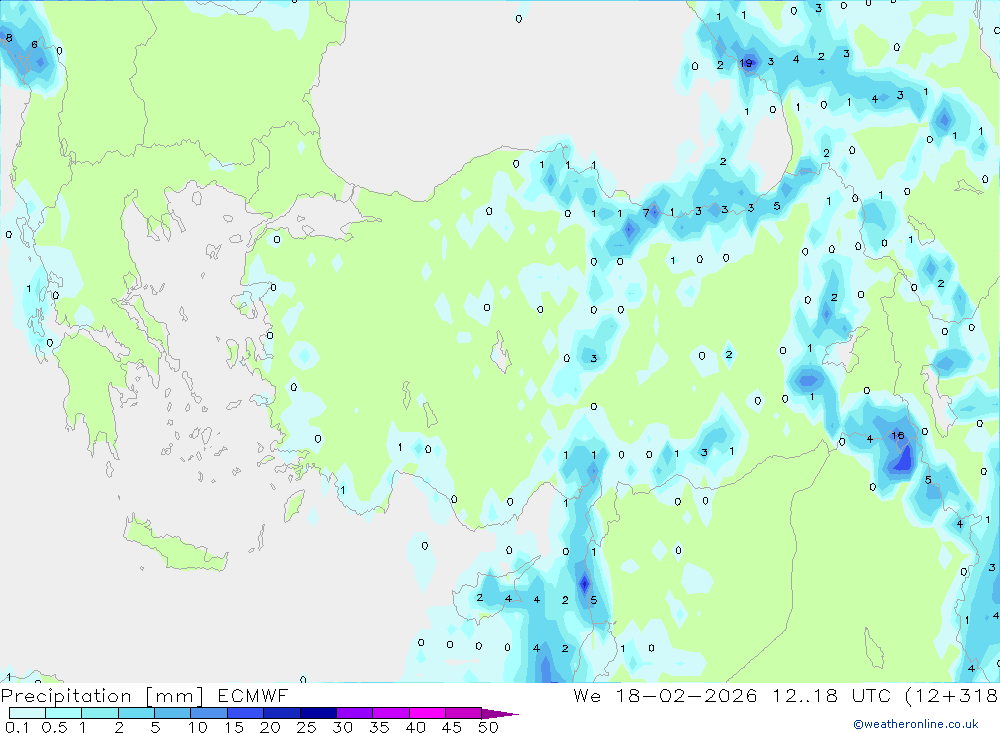Screen dimensions: 1000x733
Task: Pick the 10–15 mm legend color swatch
Action: [209, 713]
